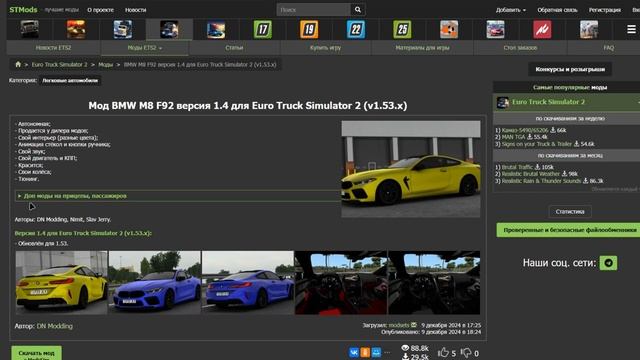The image size is (640, 360).
Task: Open Обратная связь link
Action: pos(557,10)
